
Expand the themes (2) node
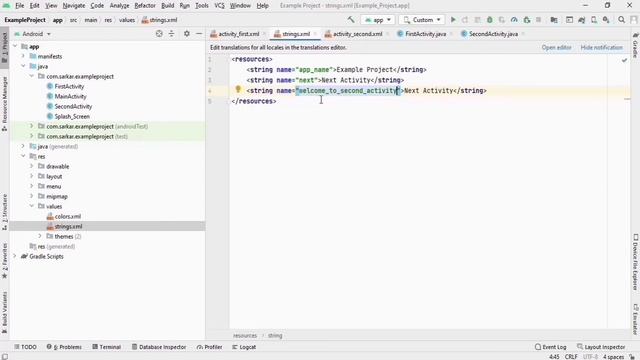coord(40,236)
